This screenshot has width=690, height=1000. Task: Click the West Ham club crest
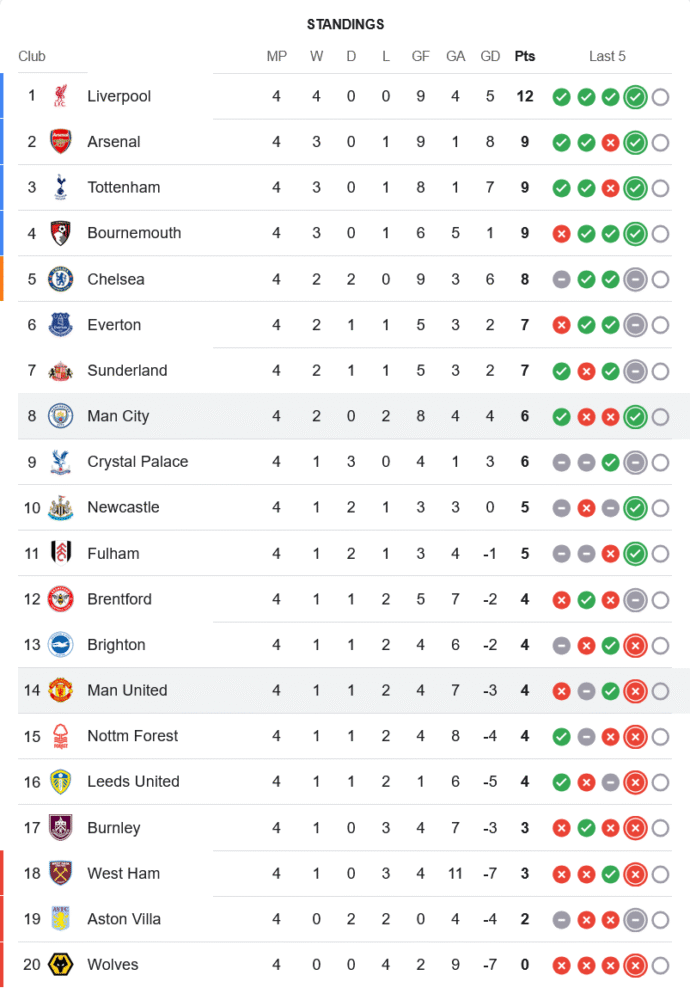(x=61, y=873)
